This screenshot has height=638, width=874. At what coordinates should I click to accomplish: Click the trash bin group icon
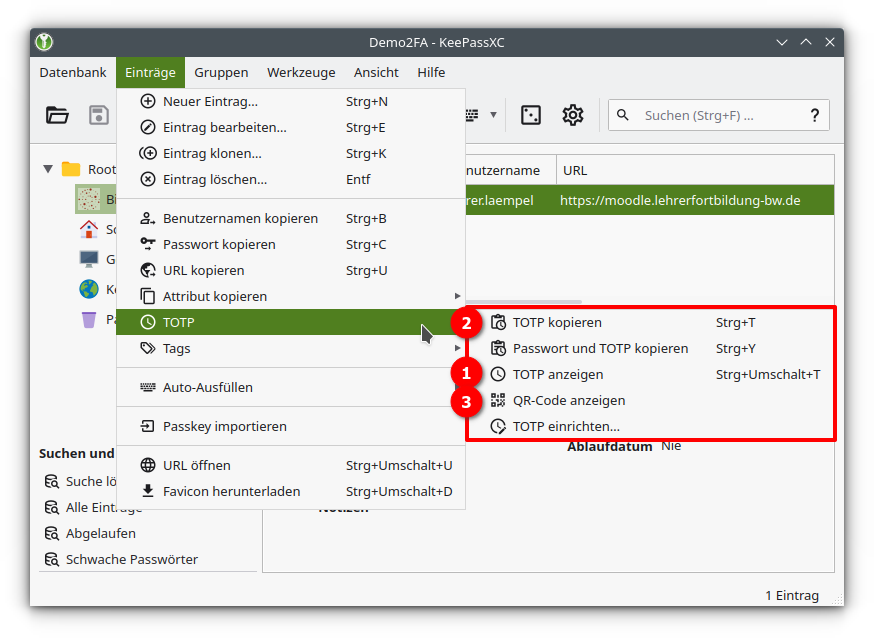[x=89, y=320]
